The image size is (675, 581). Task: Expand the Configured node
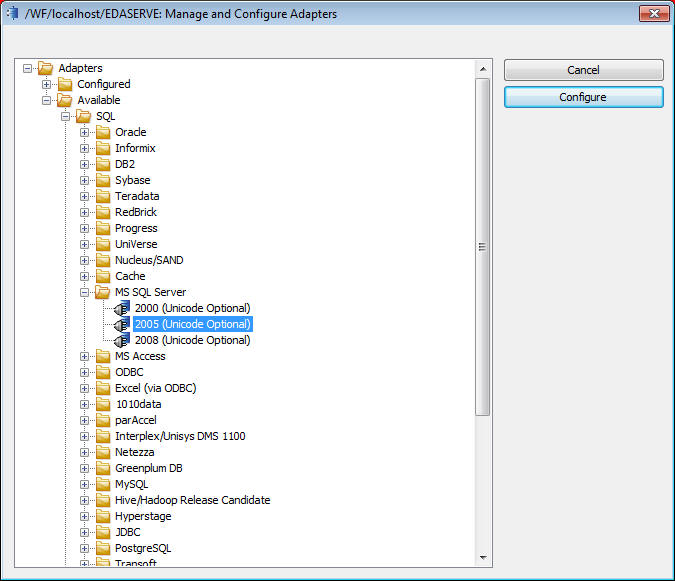pos(46,84)
